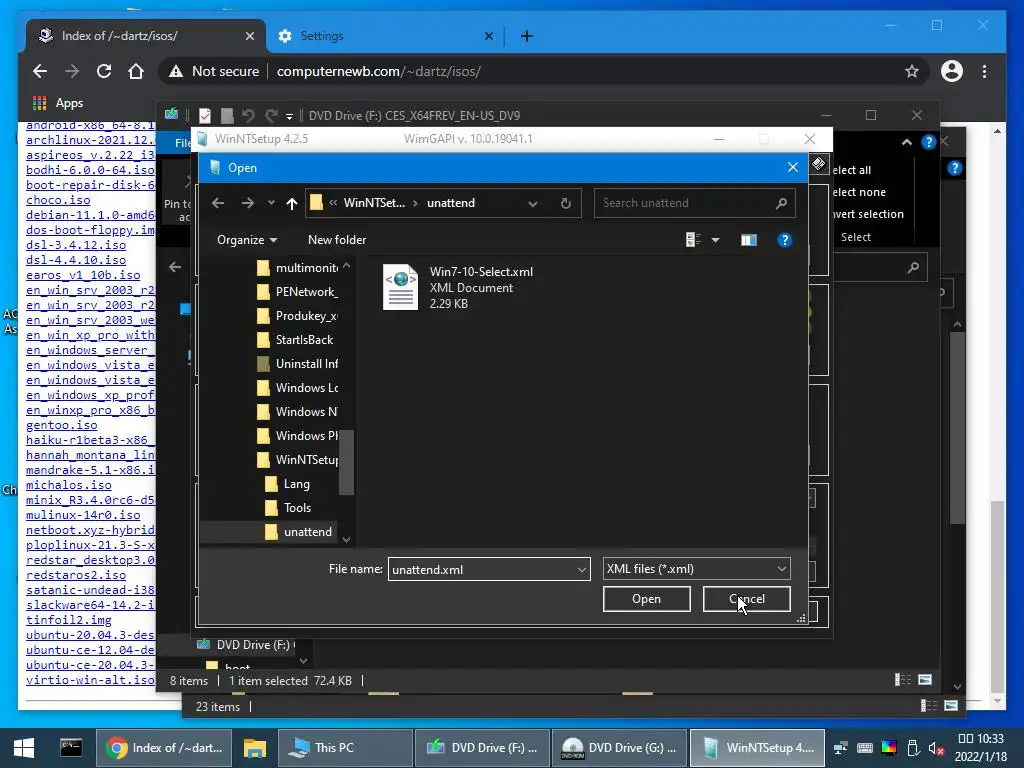Expand the File name history dropdown

click(581, 569)
